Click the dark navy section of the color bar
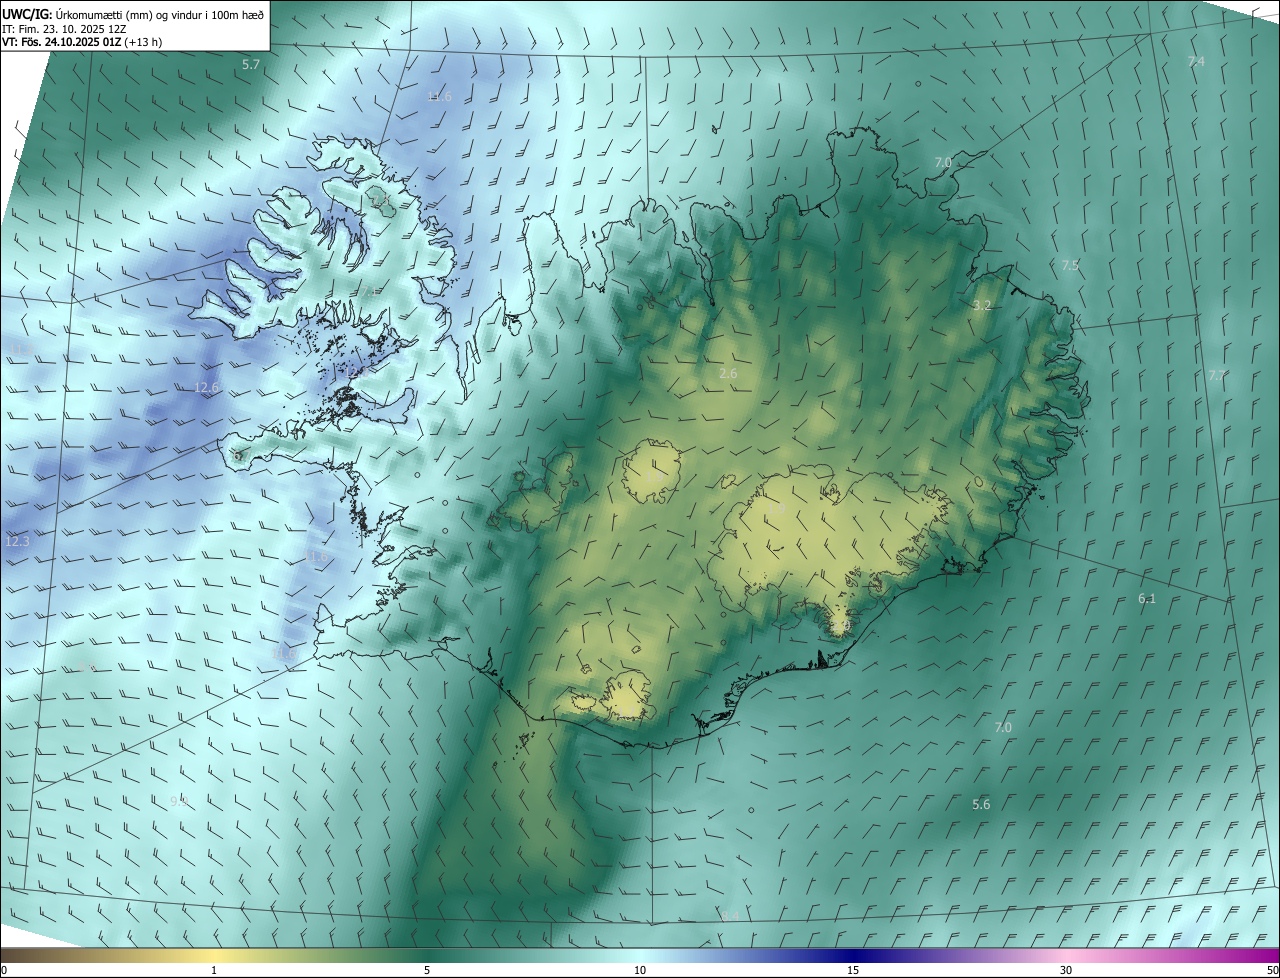This screenshot has width=1280, height=978. [x=853, y=955]
